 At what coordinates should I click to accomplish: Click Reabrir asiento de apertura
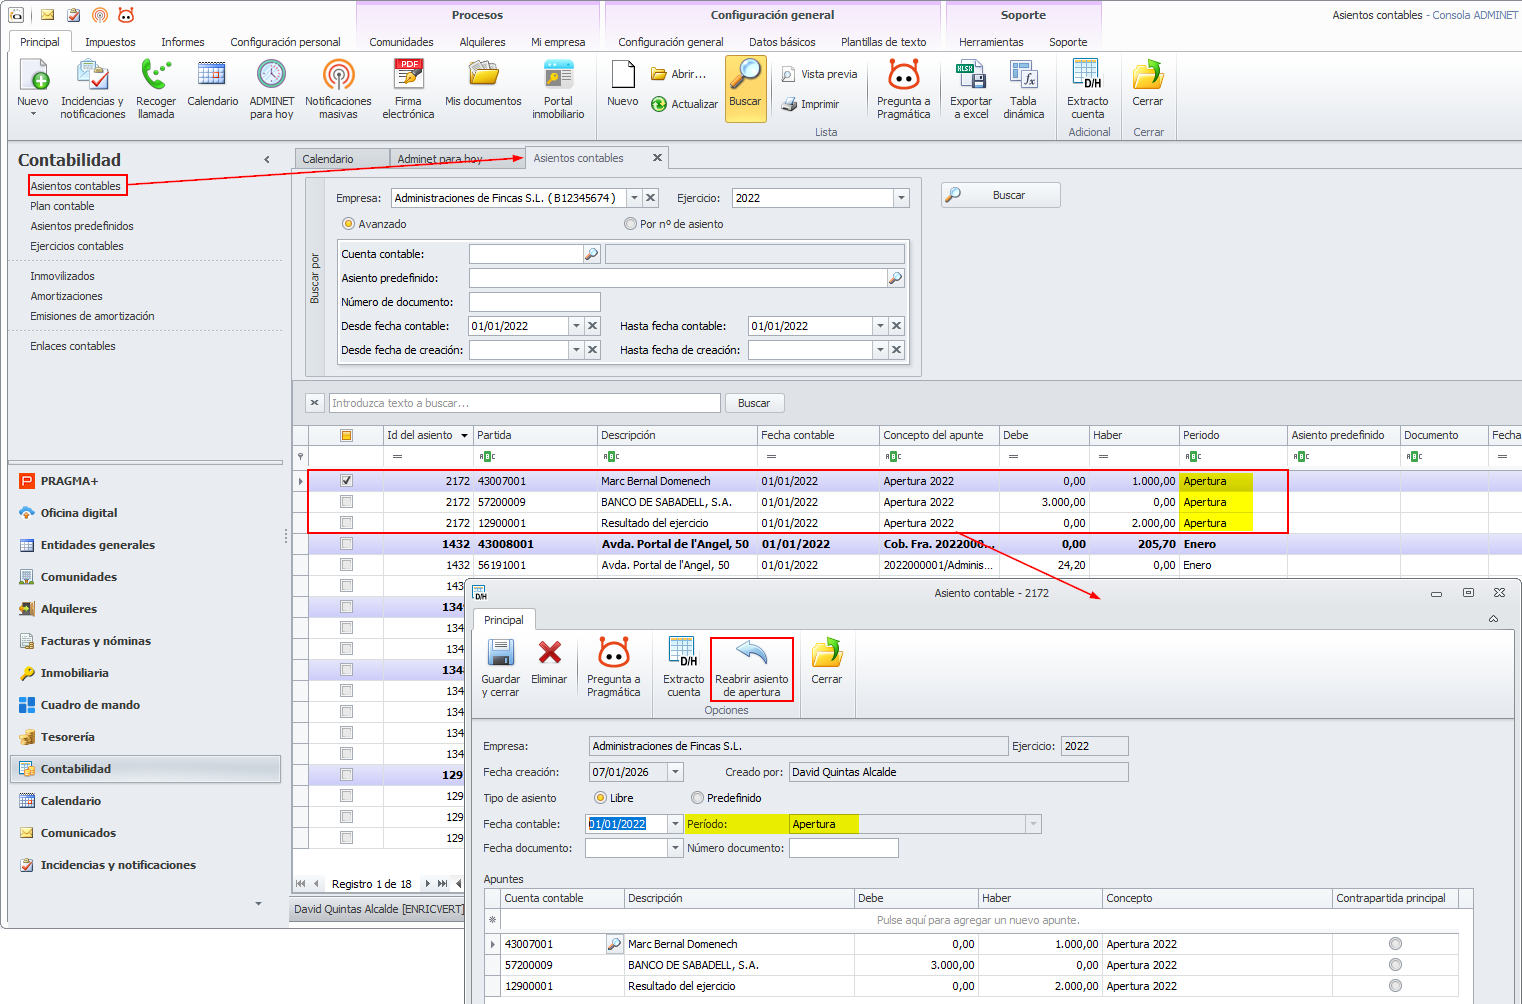coord(751,669)
